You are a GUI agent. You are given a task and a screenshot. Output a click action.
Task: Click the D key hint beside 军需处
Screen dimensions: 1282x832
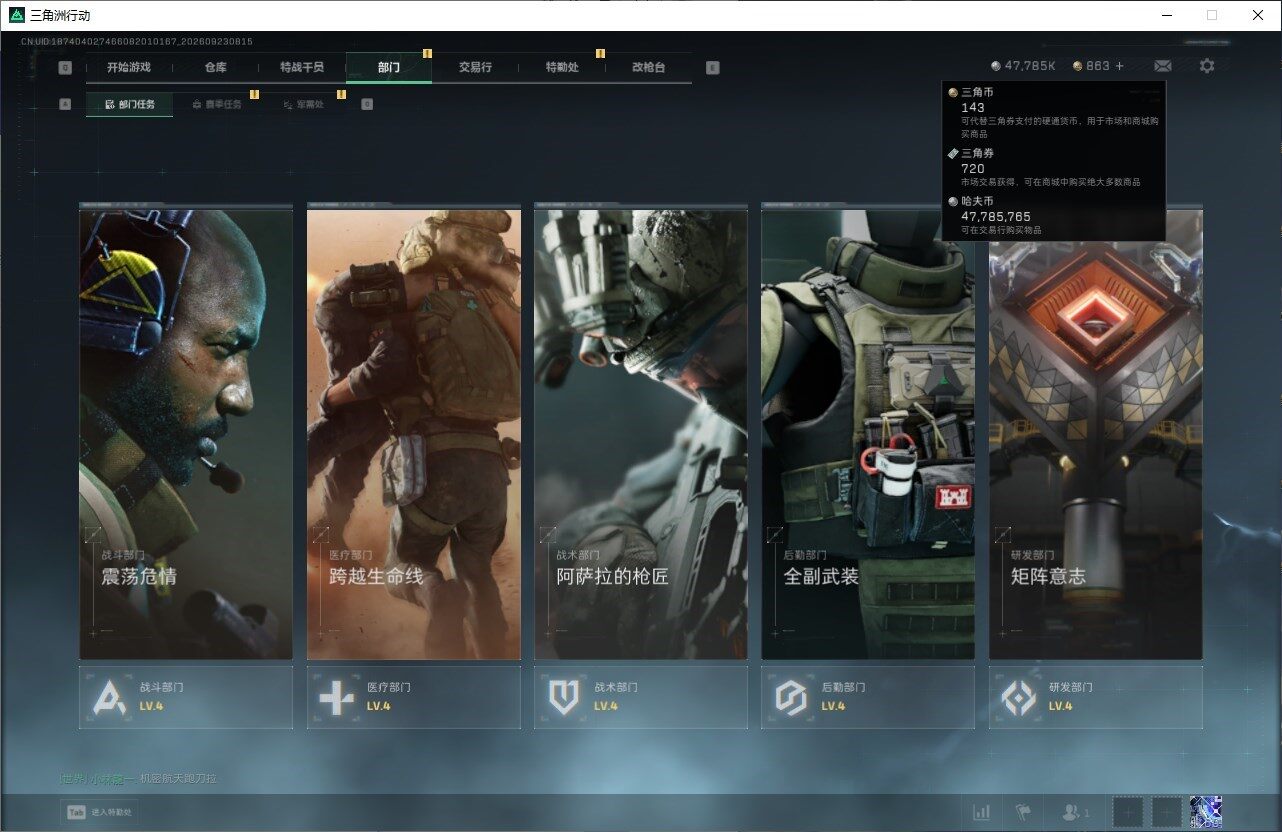pyautogui.click(x=367, y=104)
